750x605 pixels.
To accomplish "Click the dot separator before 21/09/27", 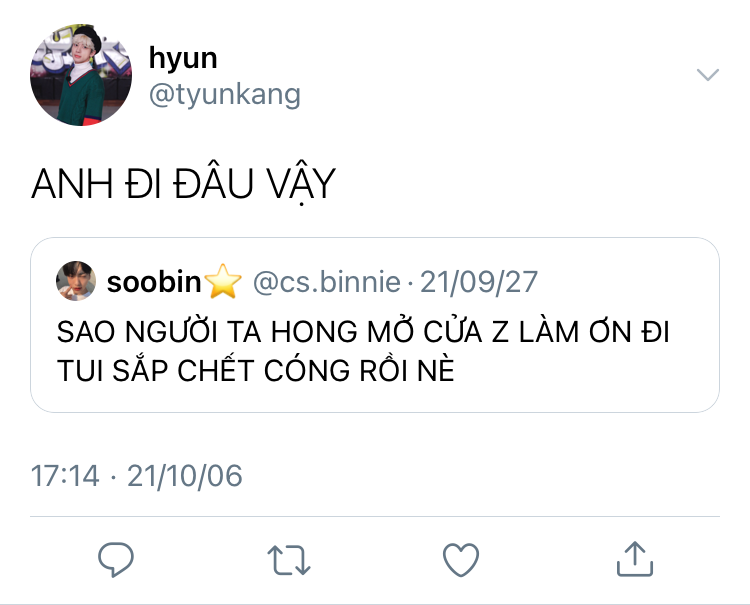I will (x=410, y=283).
